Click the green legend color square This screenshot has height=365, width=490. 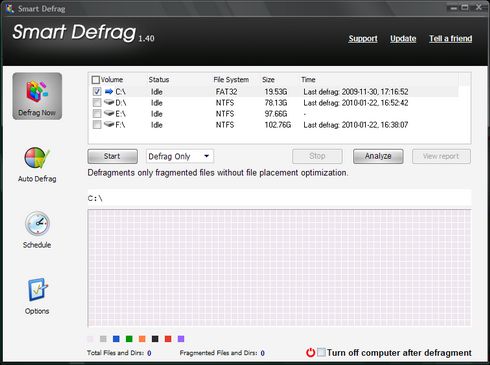pyautogui.click(x=129, y=339)
